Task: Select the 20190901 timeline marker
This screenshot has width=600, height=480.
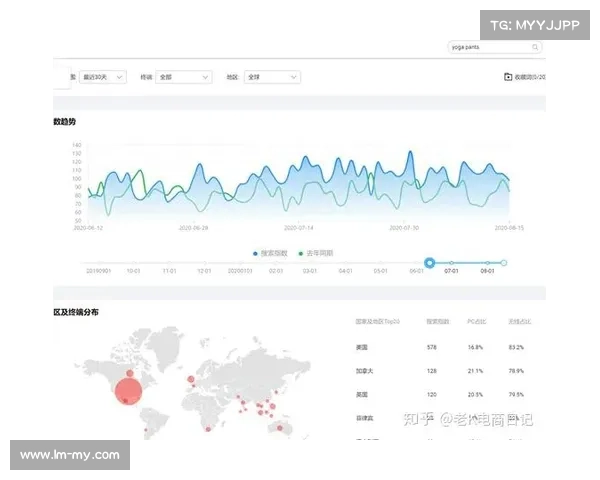Action: [x=99, y=271]
